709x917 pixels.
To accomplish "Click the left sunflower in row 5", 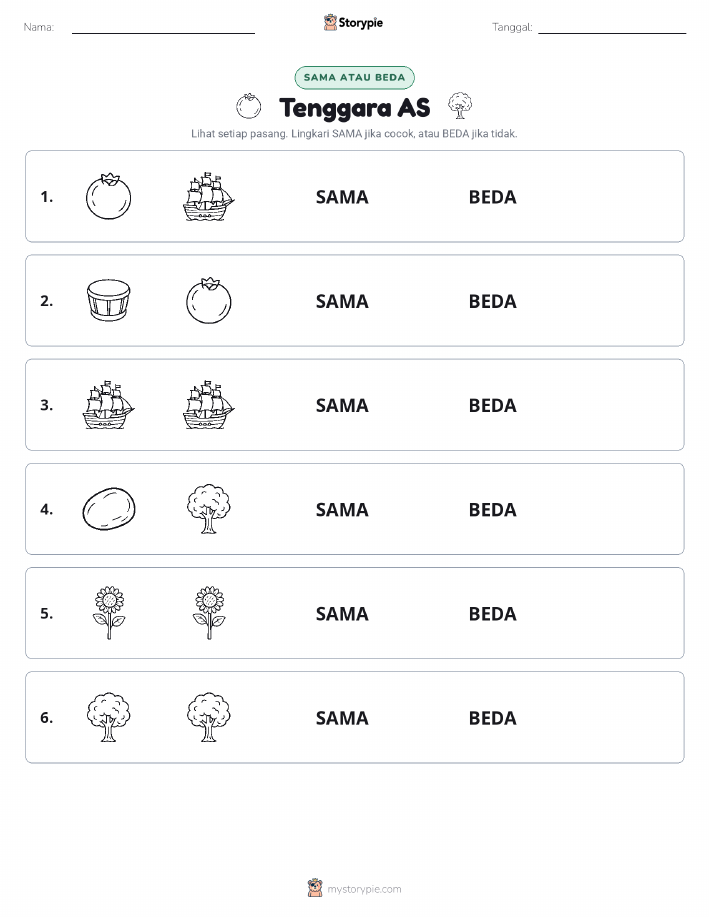I will coord(109,613).
